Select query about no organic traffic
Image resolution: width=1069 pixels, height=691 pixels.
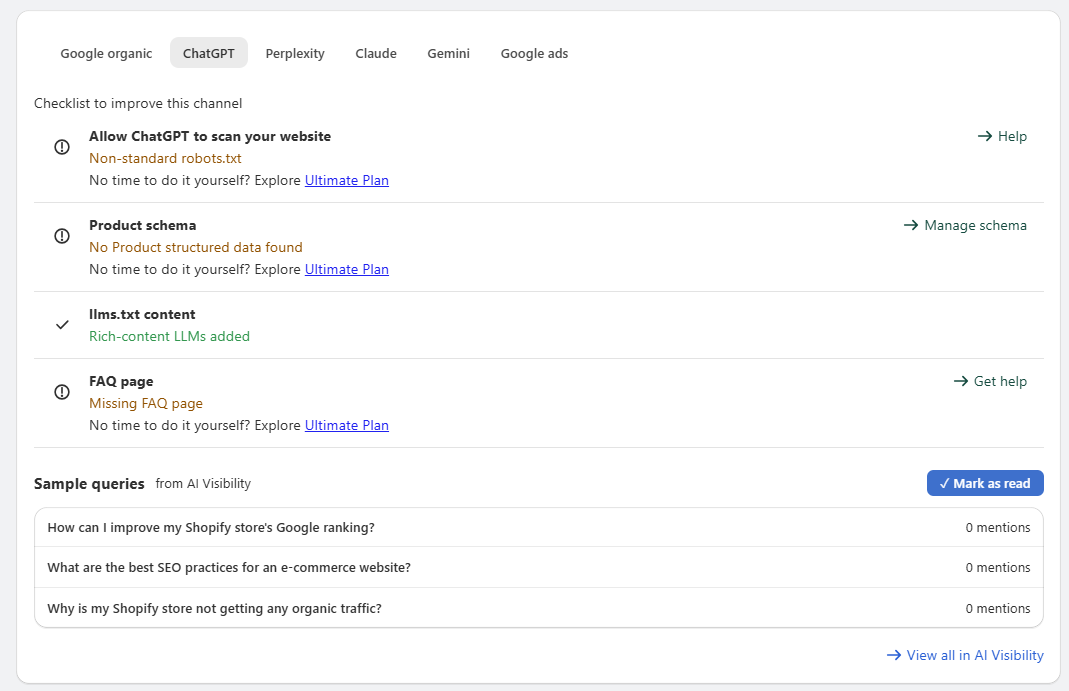tap(539, 608)
